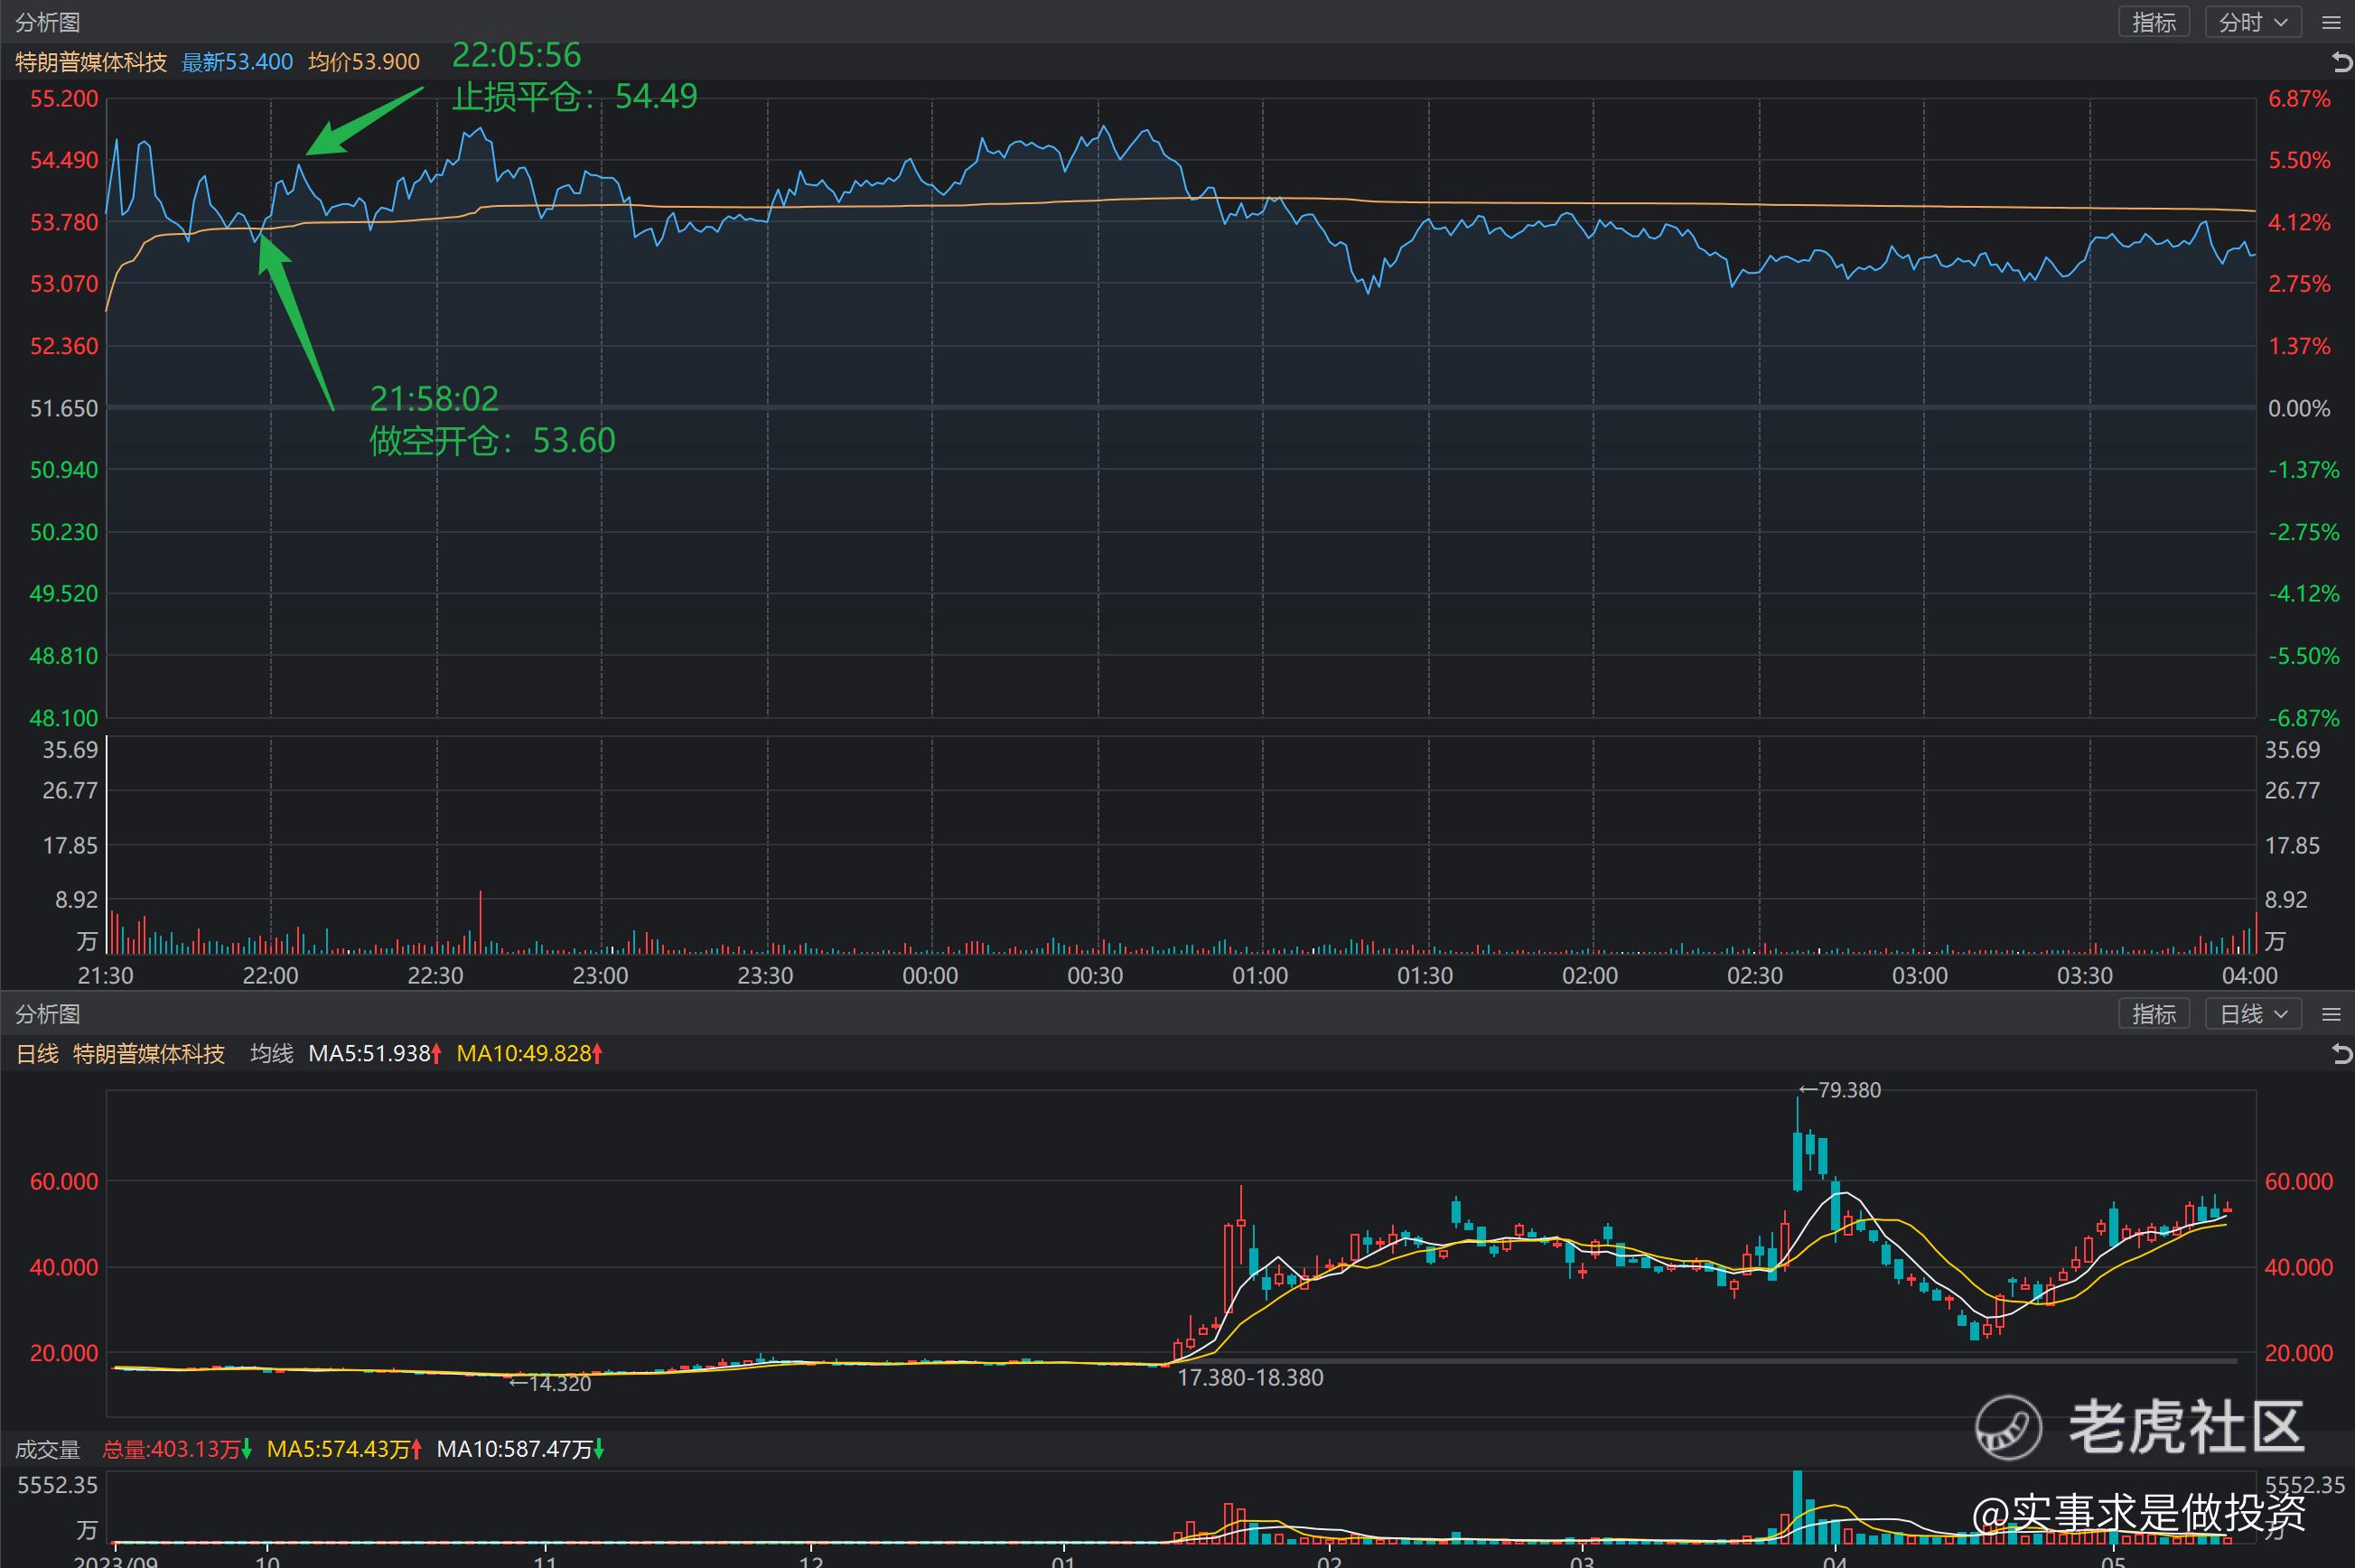
Task: Open the daily chart hamburger menu
Action: point(2331,1014)
